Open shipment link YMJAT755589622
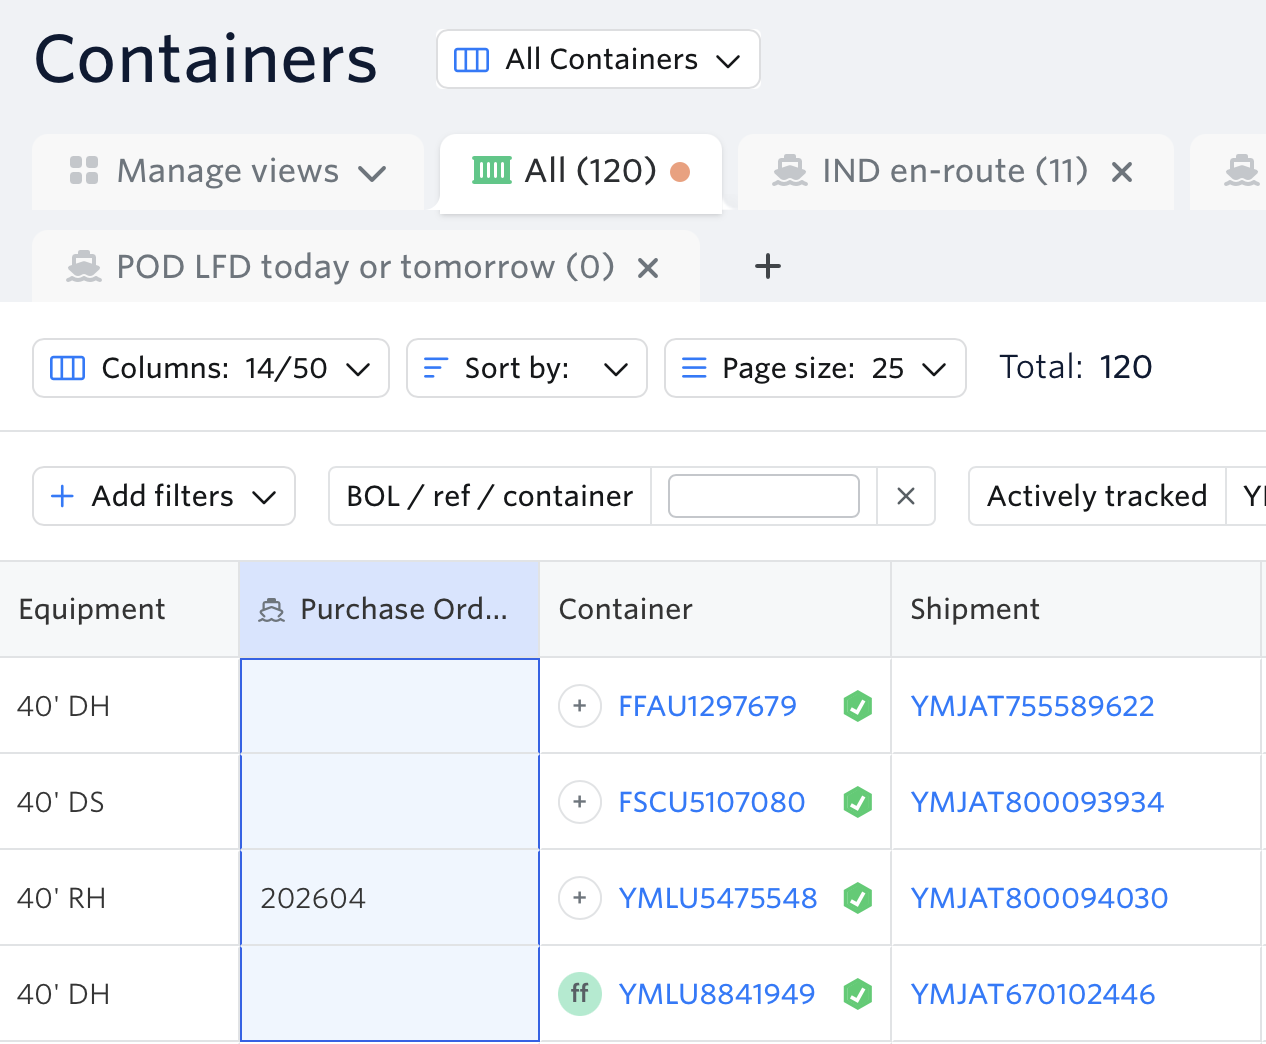The height and width of the screenshot is (1044, 1266). (1032, 706)
